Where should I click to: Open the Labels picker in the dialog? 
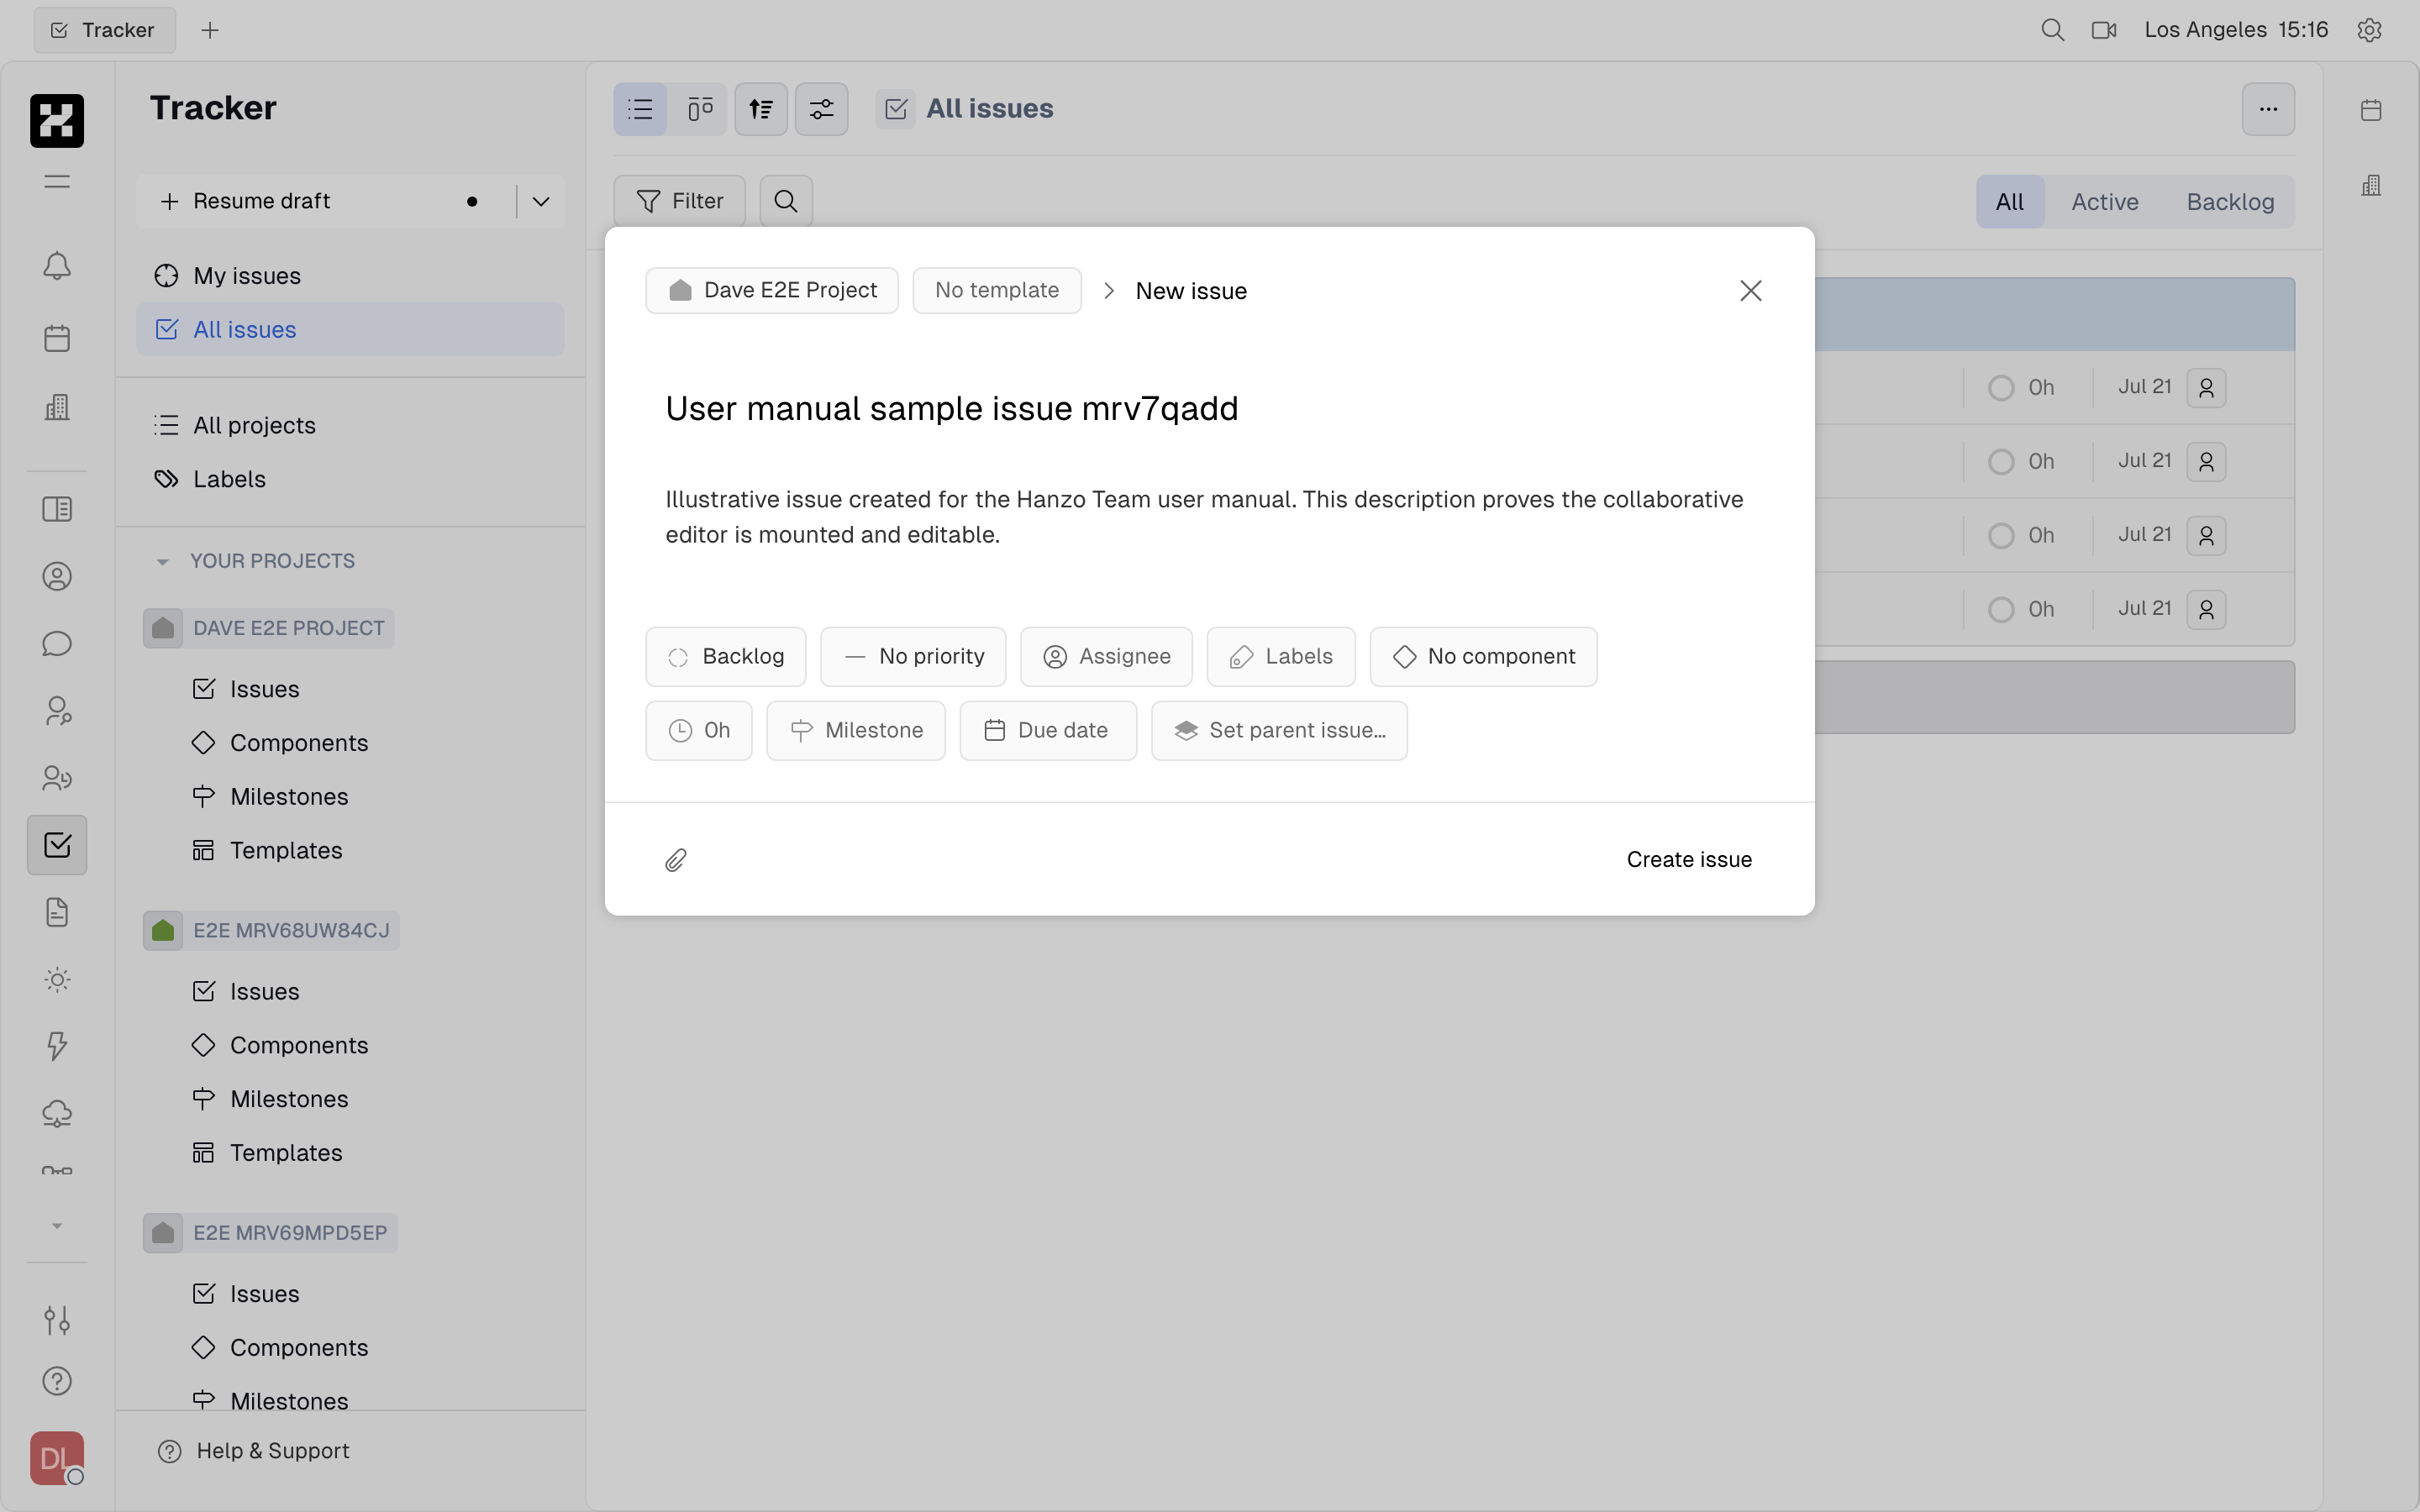point(1281,657)
